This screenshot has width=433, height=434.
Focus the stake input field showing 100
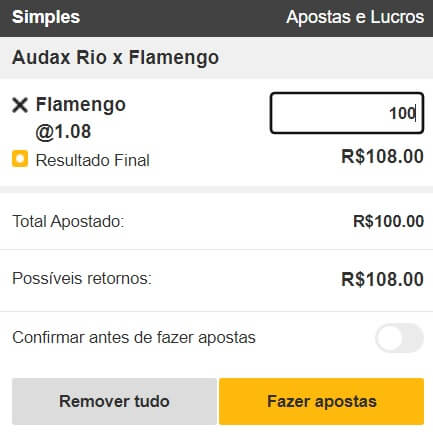click(347, 113)
